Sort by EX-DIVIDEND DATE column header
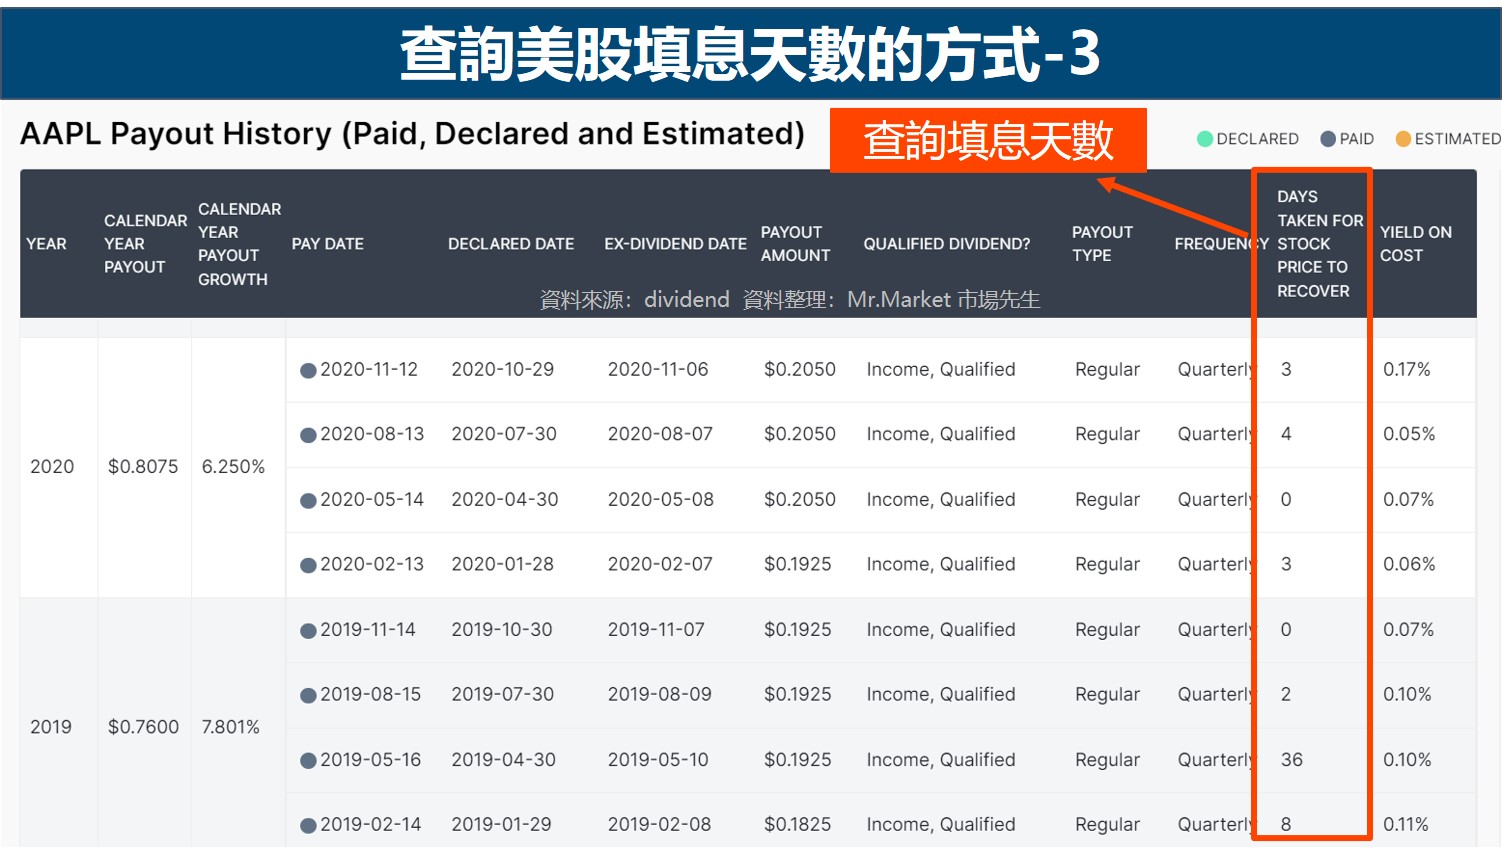Viewport: 1502px width, 848px height. click(675, 244)
